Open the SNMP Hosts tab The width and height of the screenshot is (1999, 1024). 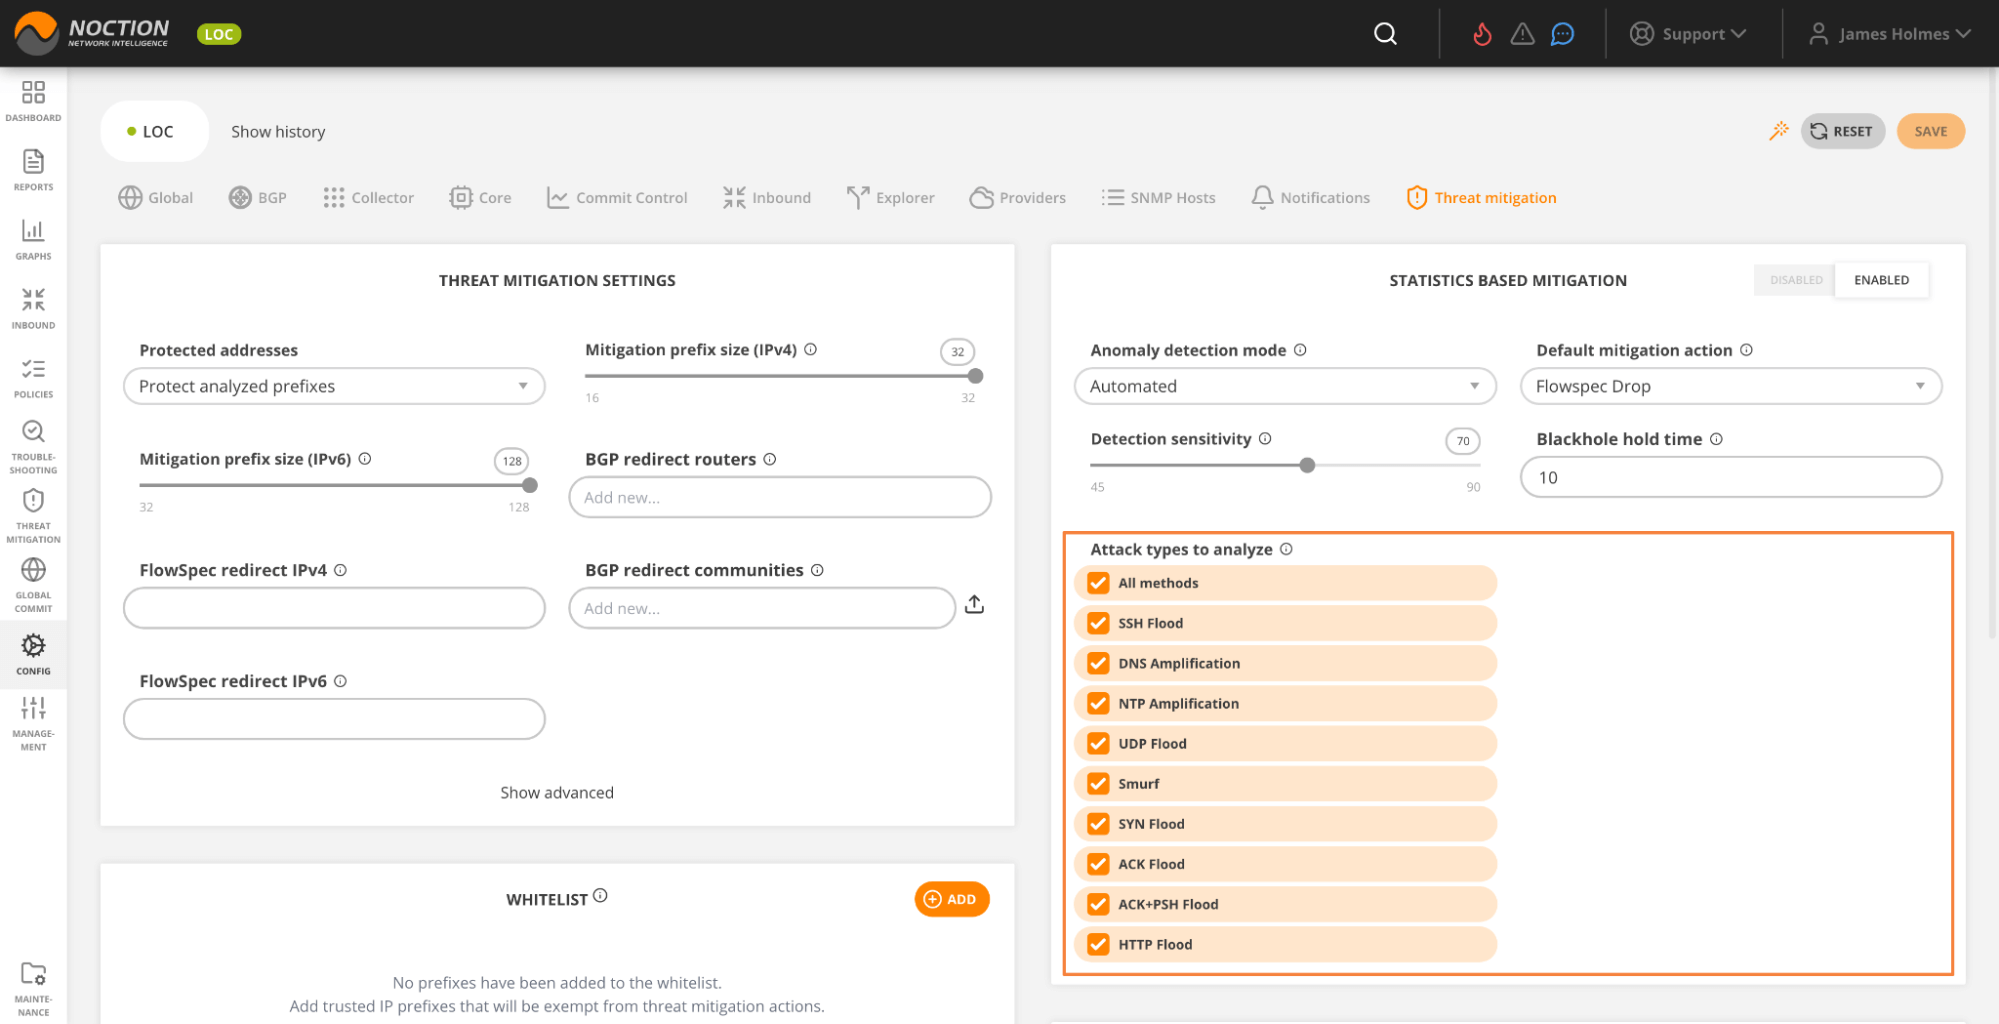pyautogui.click(x=1159, y=198)
